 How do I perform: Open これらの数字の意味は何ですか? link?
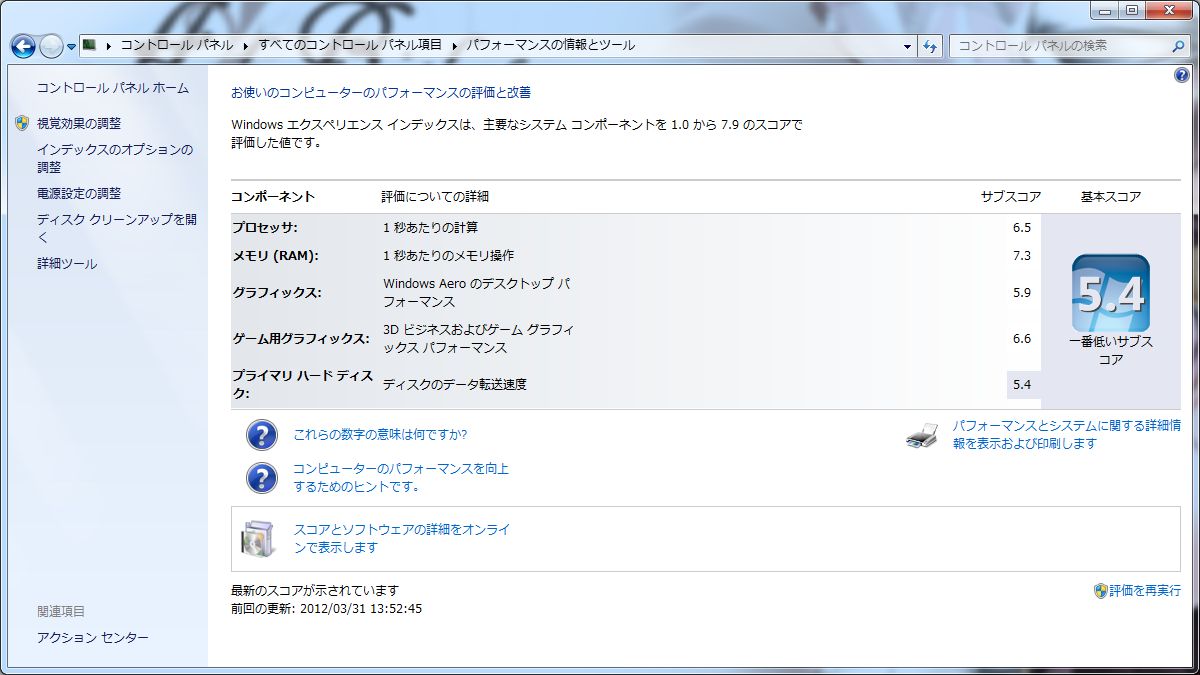[380, 435]
